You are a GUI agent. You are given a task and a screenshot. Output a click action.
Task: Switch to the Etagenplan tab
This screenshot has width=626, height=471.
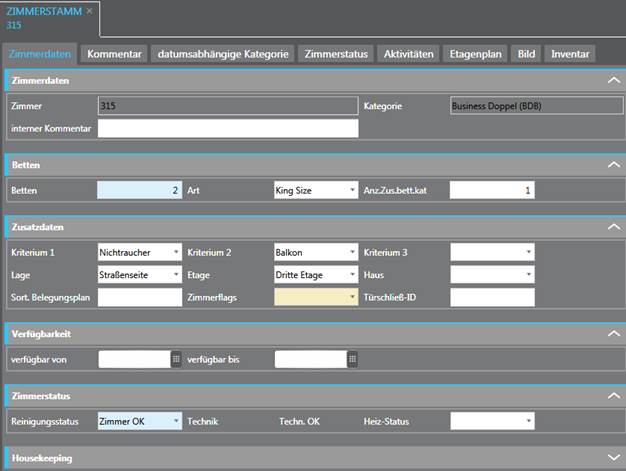[474, 53]
